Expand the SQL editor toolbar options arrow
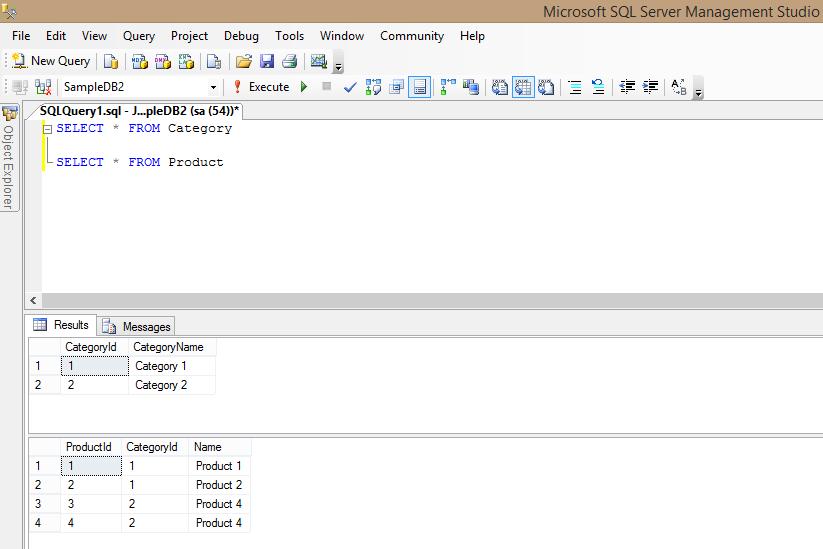This screenshot has width=823, height=549. 698,93
